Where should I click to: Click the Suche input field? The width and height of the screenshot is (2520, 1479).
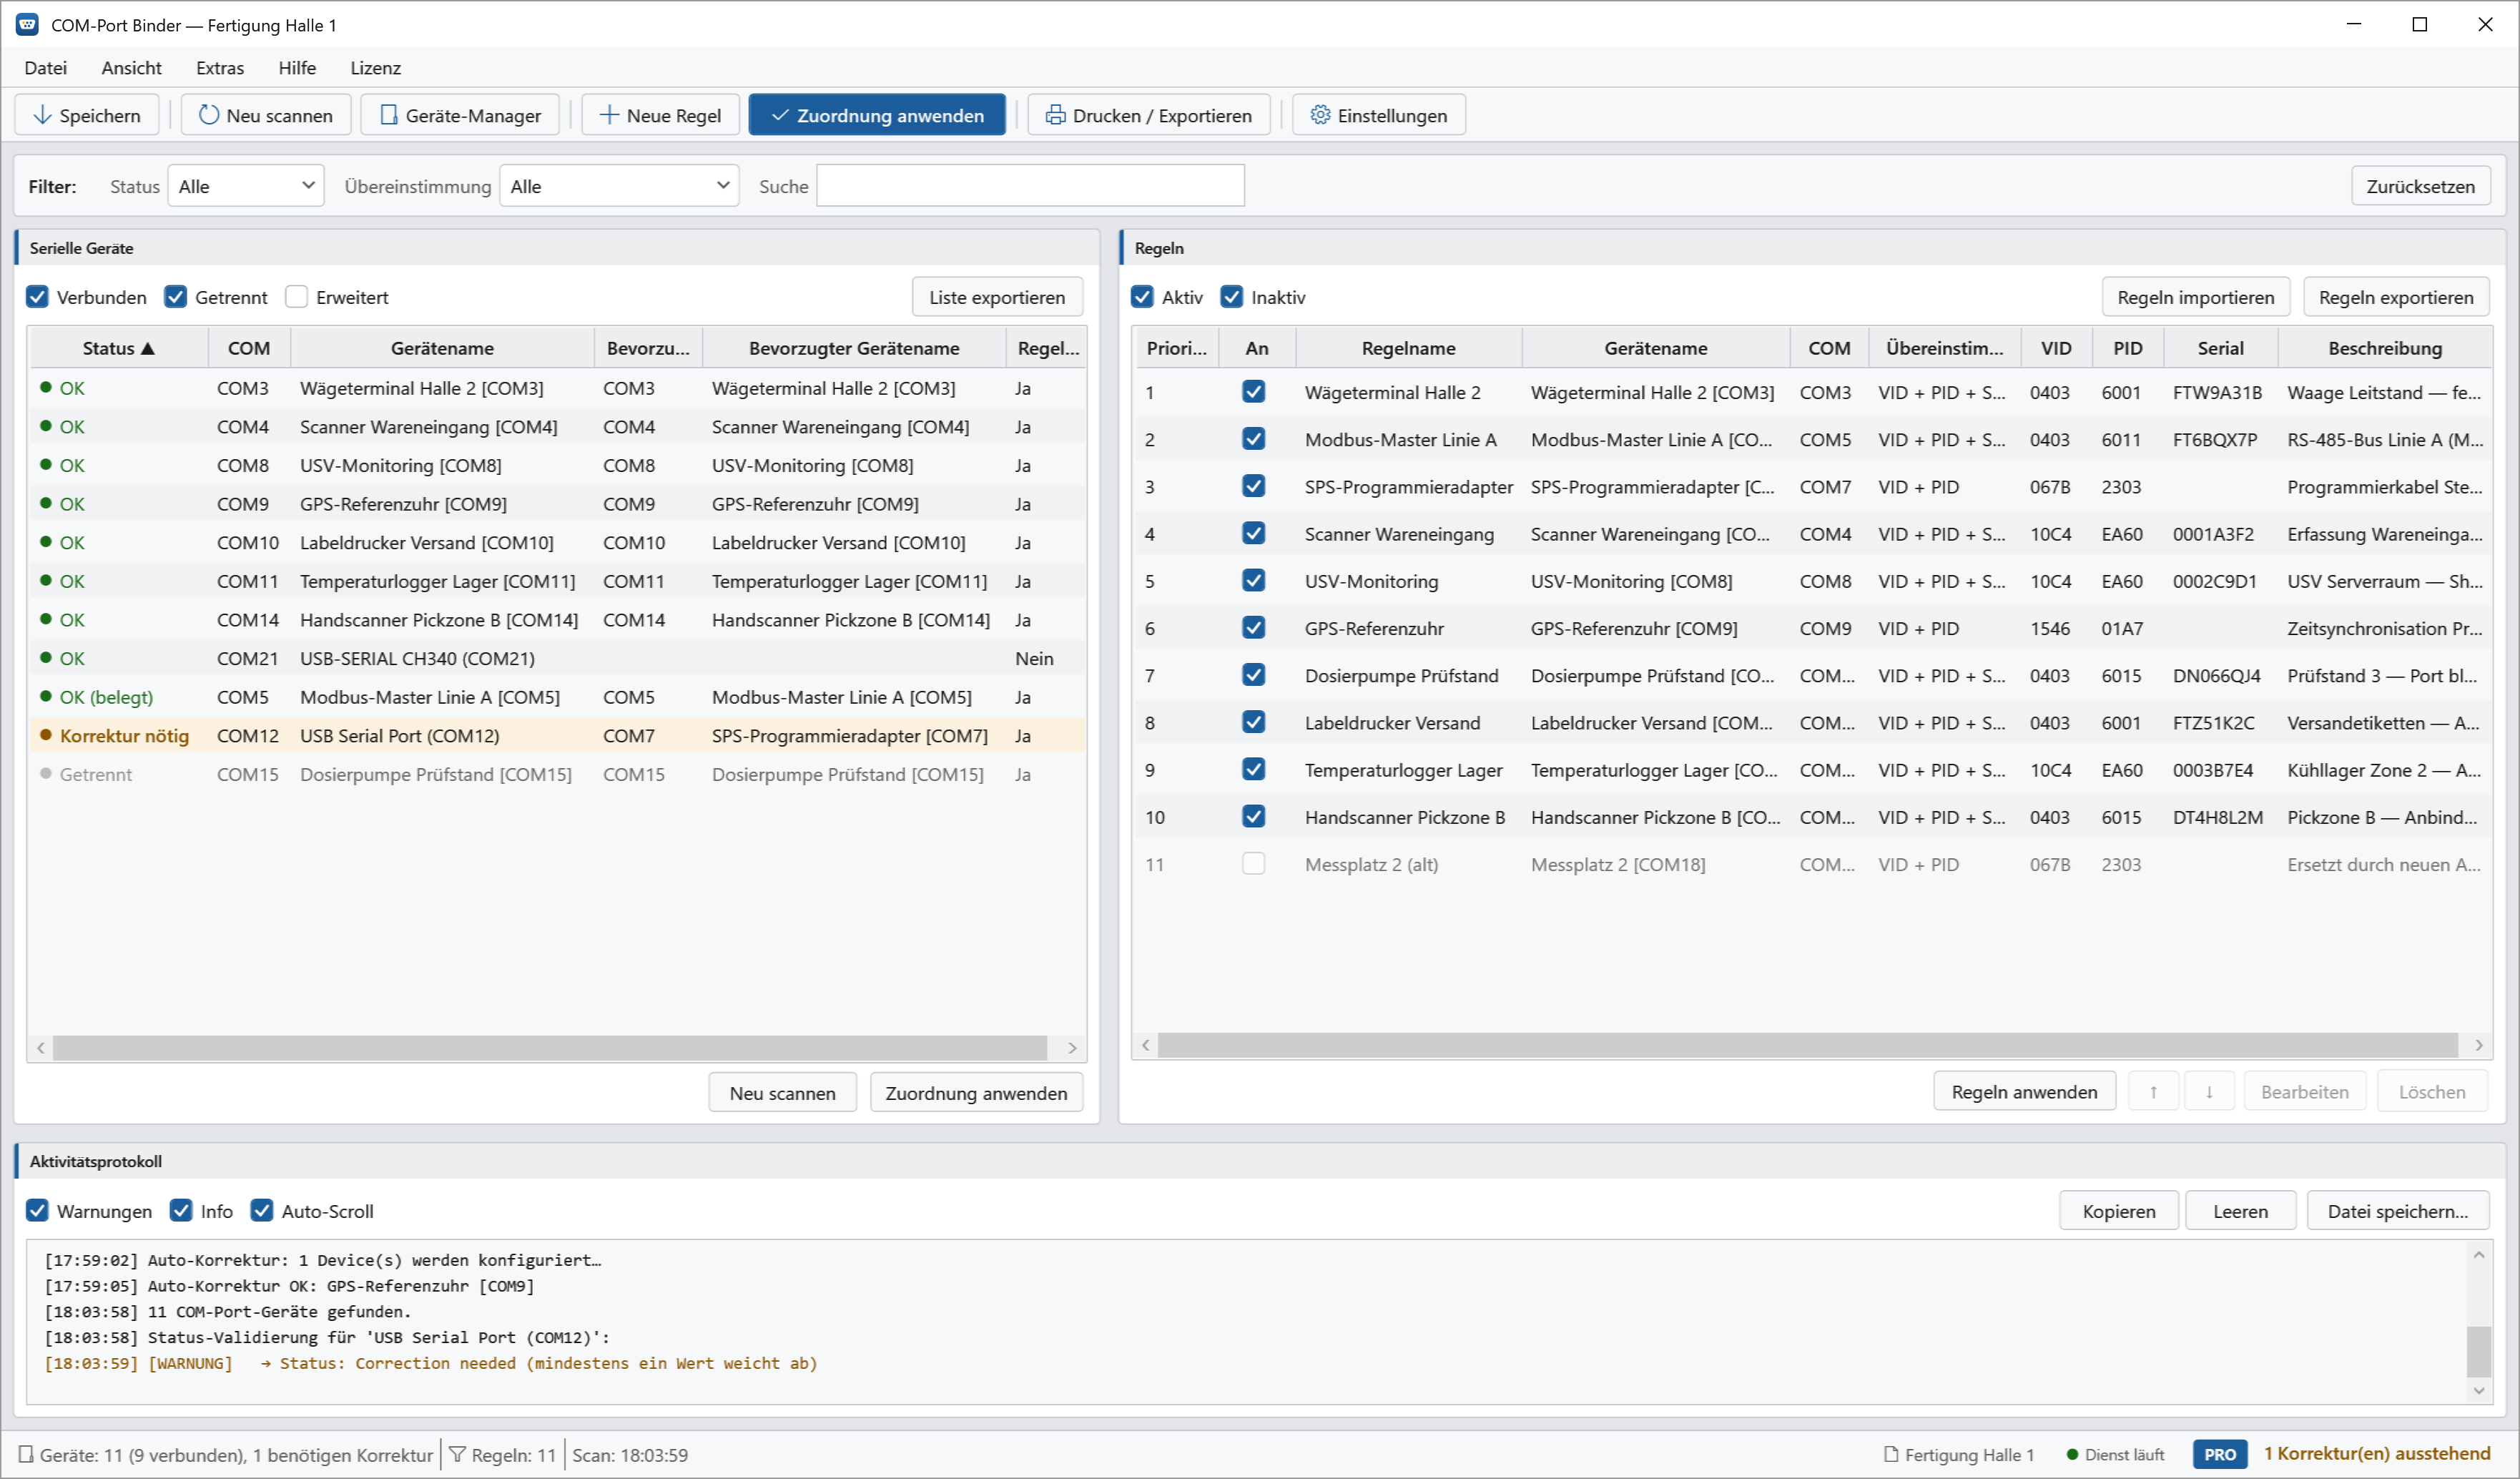[x=1030, y=186]
